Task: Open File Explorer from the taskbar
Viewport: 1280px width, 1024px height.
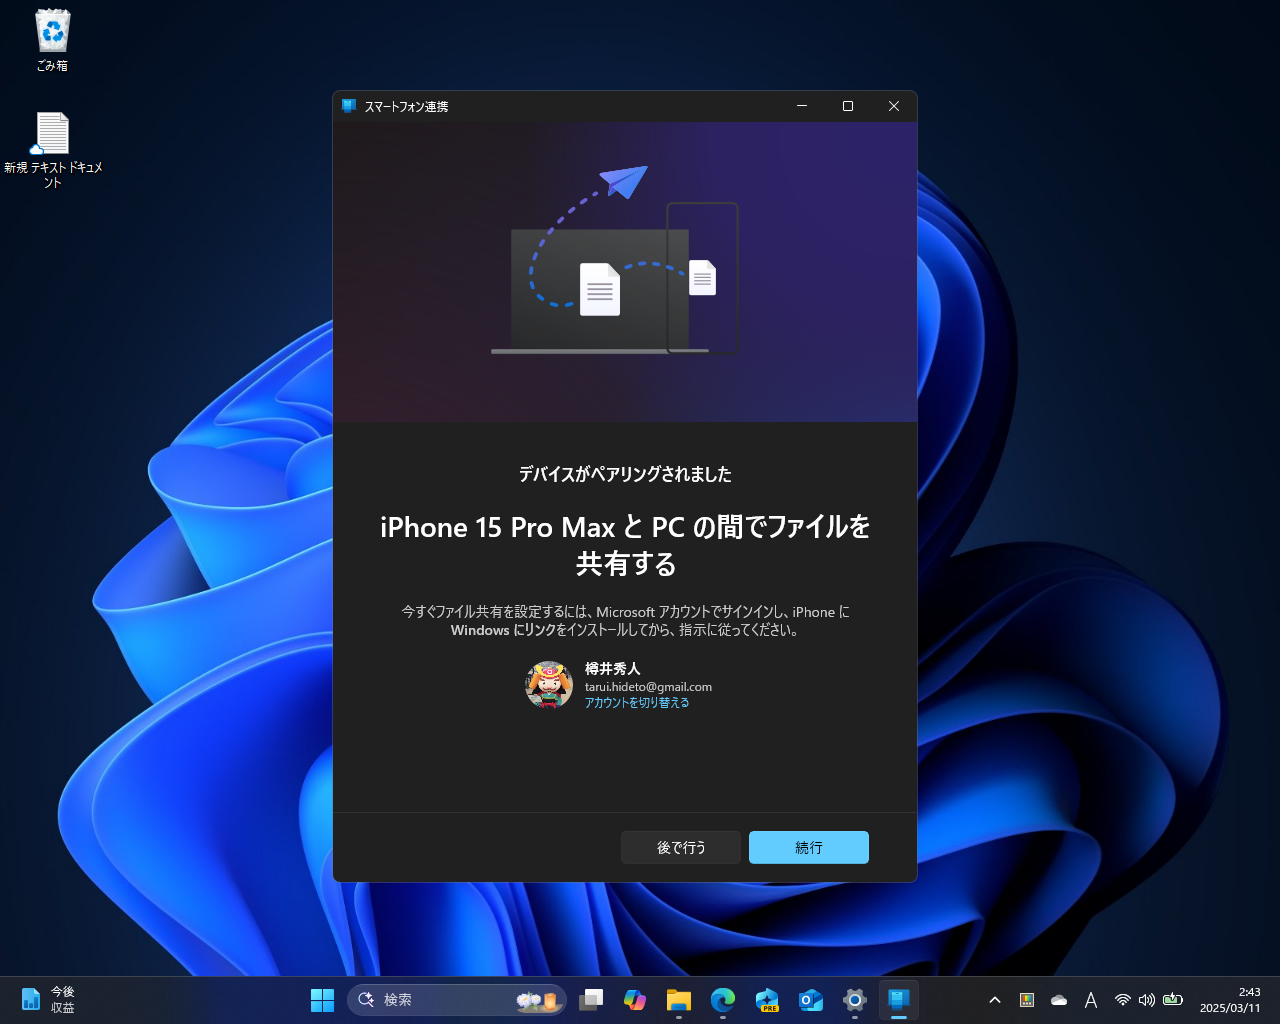Action: [x=678, y=999]
